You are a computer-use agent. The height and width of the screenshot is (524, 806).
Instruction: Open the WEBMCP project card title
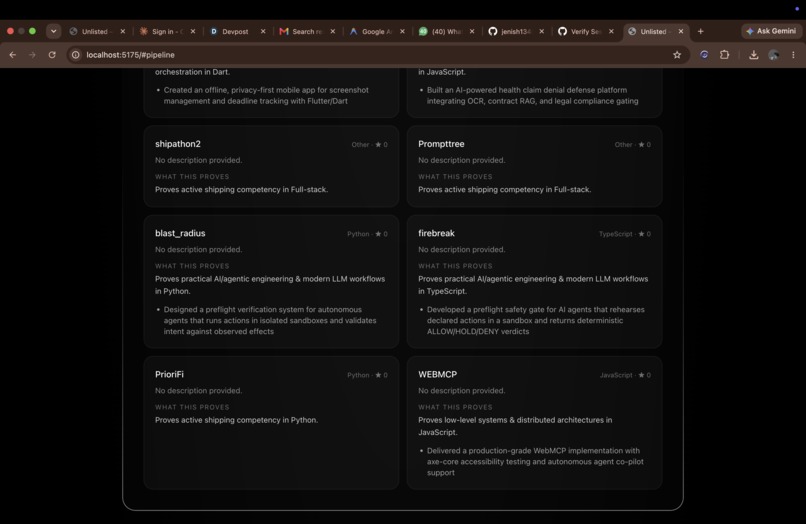[437, 374]
